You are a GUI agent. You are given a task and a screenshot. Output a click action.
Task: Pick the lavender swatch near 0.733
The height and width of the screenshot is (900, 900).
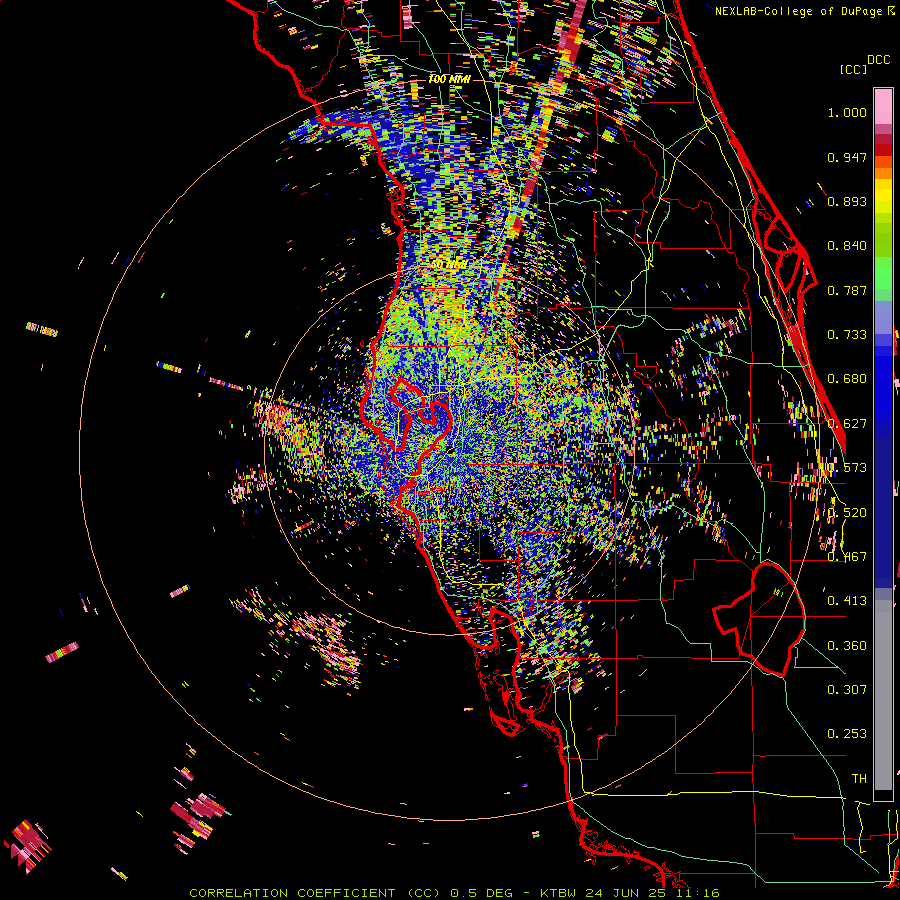pos(883,317)
